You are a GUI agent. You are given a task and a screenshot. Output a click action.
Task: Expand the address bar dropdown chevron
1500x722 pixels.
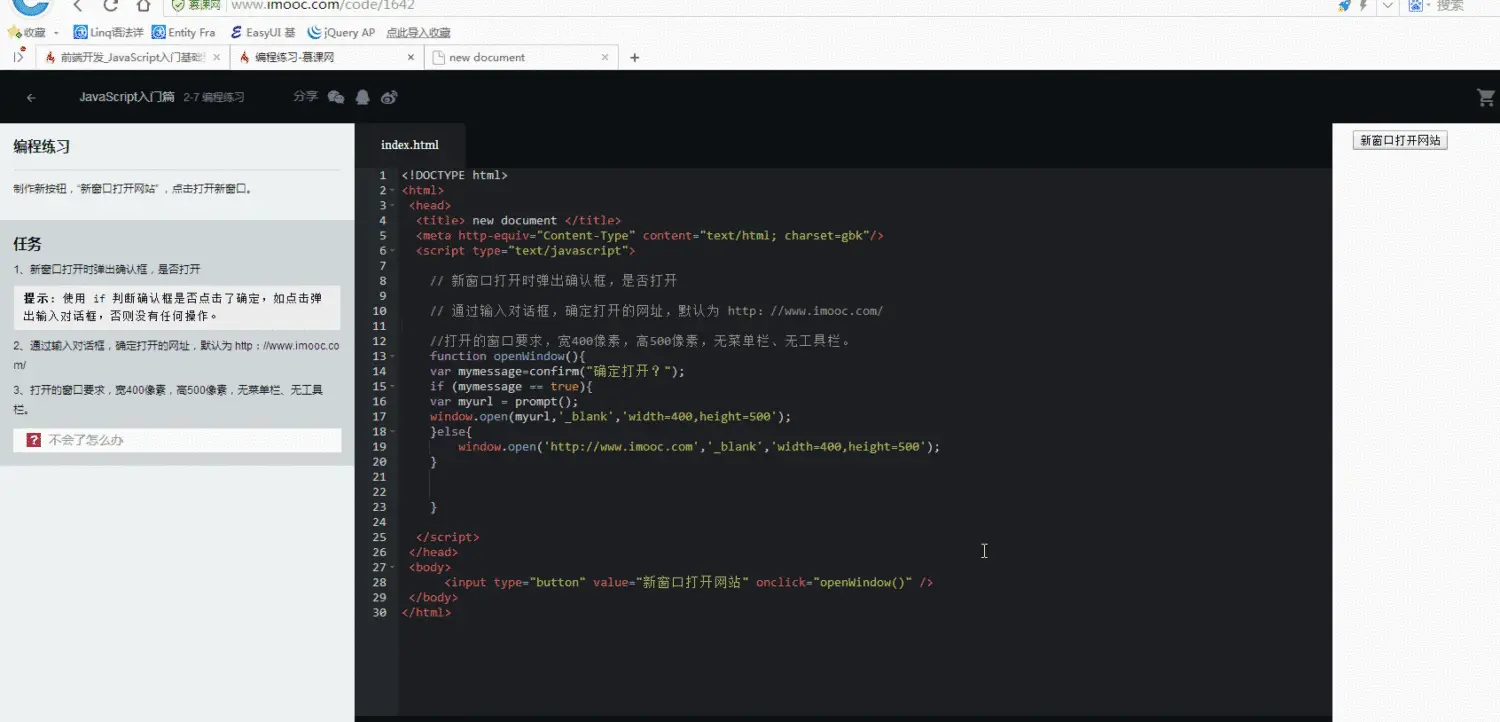(1388, 6)
